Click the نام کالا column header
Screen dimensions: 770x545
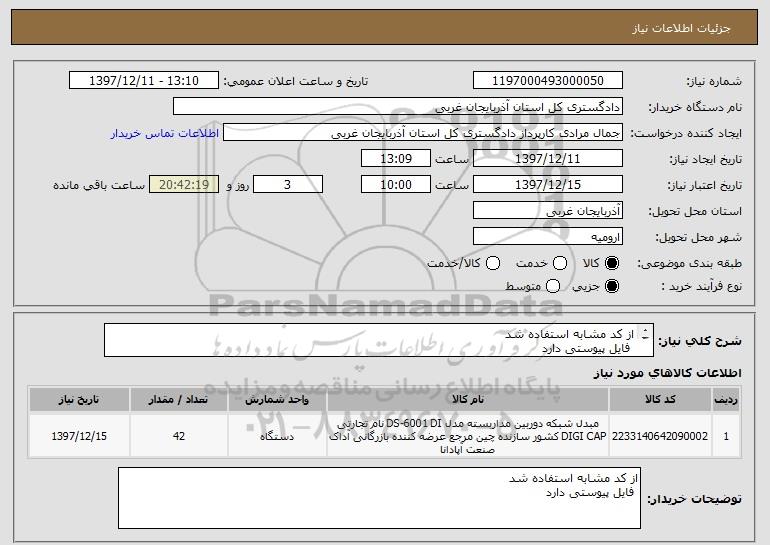pos(468,400)
